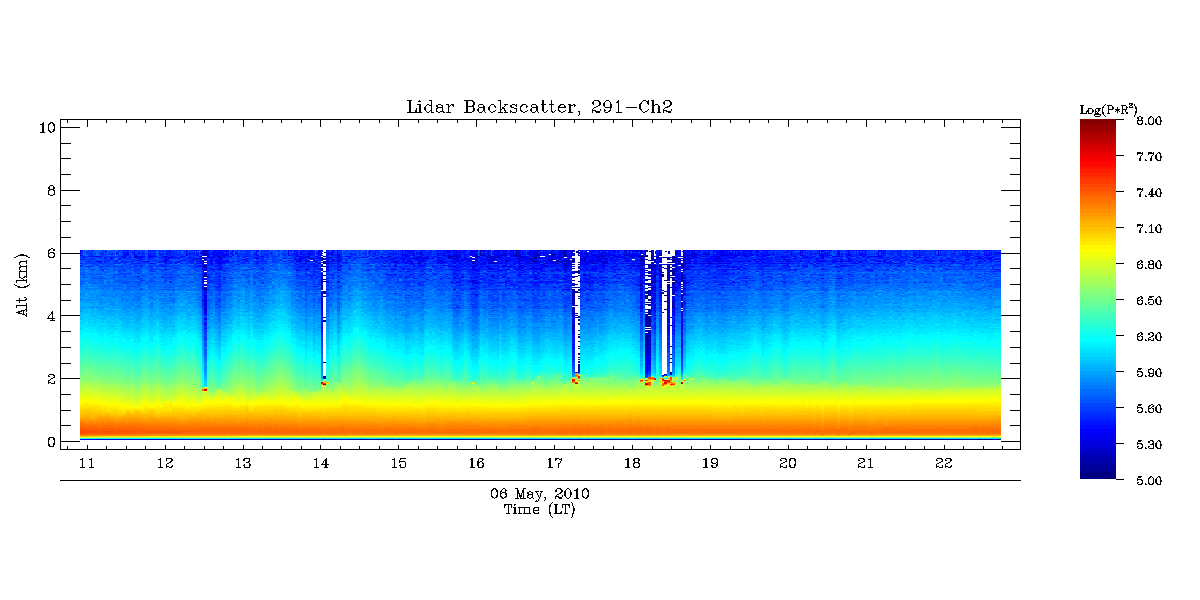Click altitude axis label 4
1200x600 pixels.
pos(49,316)
